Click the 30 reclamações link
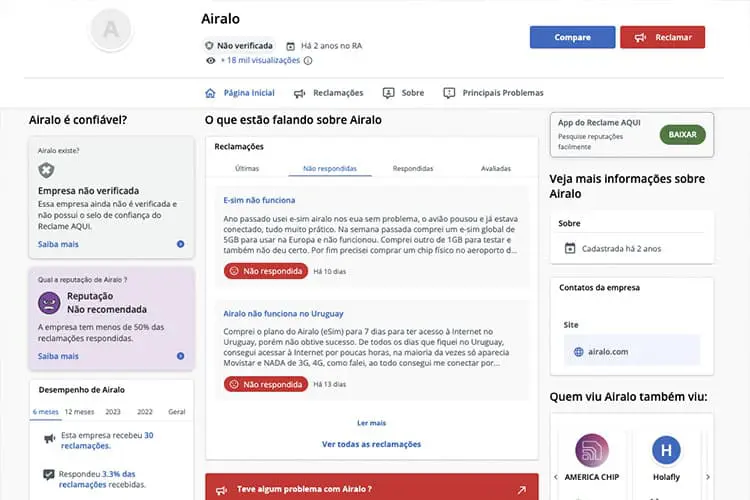The image size is (750, 500). point(107,441)
